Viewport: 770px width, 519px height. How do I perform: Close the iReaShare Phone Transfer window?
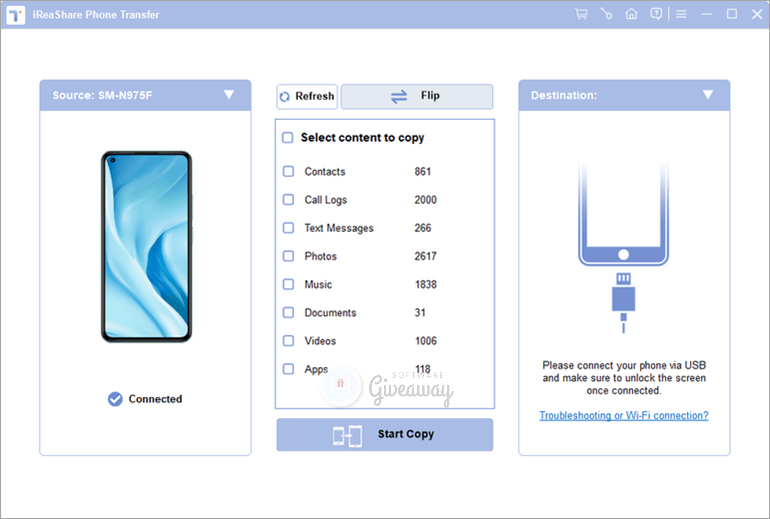[757, 14]
